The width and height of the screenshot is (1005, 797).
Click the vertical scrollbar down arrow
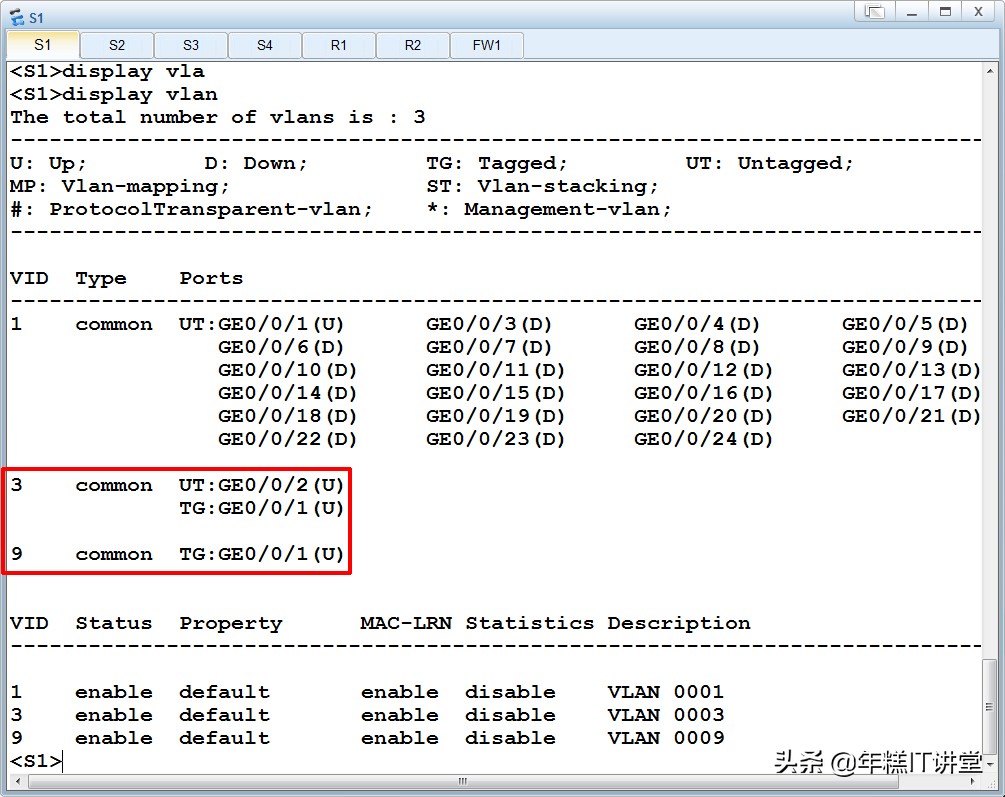[x=991, y=765]
